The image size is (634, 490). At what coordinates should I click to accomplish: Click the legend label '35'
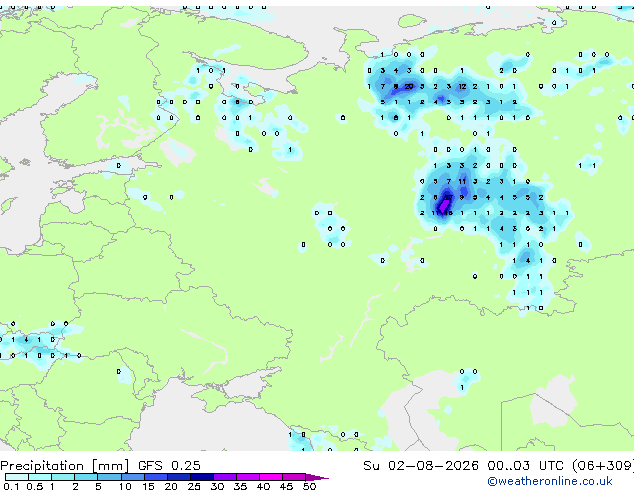[240, 486]
